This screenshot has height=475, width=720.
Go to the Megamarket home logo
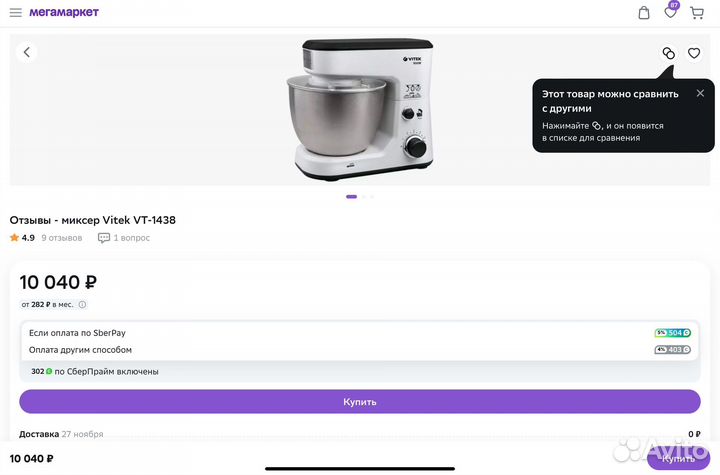64,12
